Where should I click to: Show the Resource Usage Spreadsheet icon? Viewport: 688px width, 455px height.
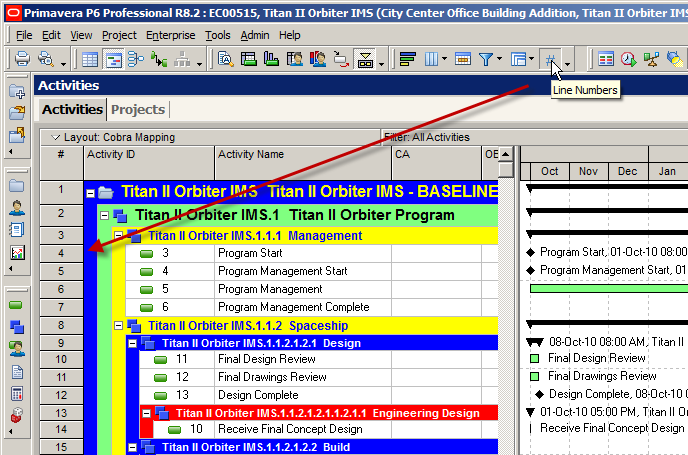pyautogui.click(x=294, y=59)
